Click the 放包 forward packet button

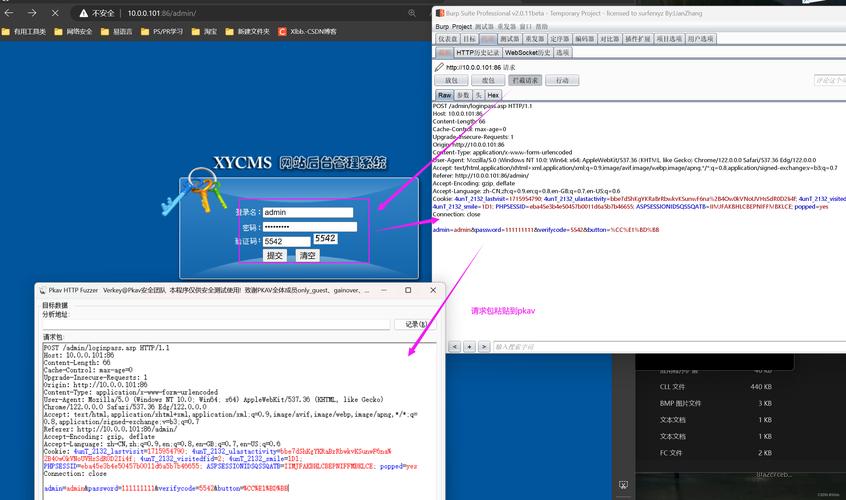click(x=451, y=80)
